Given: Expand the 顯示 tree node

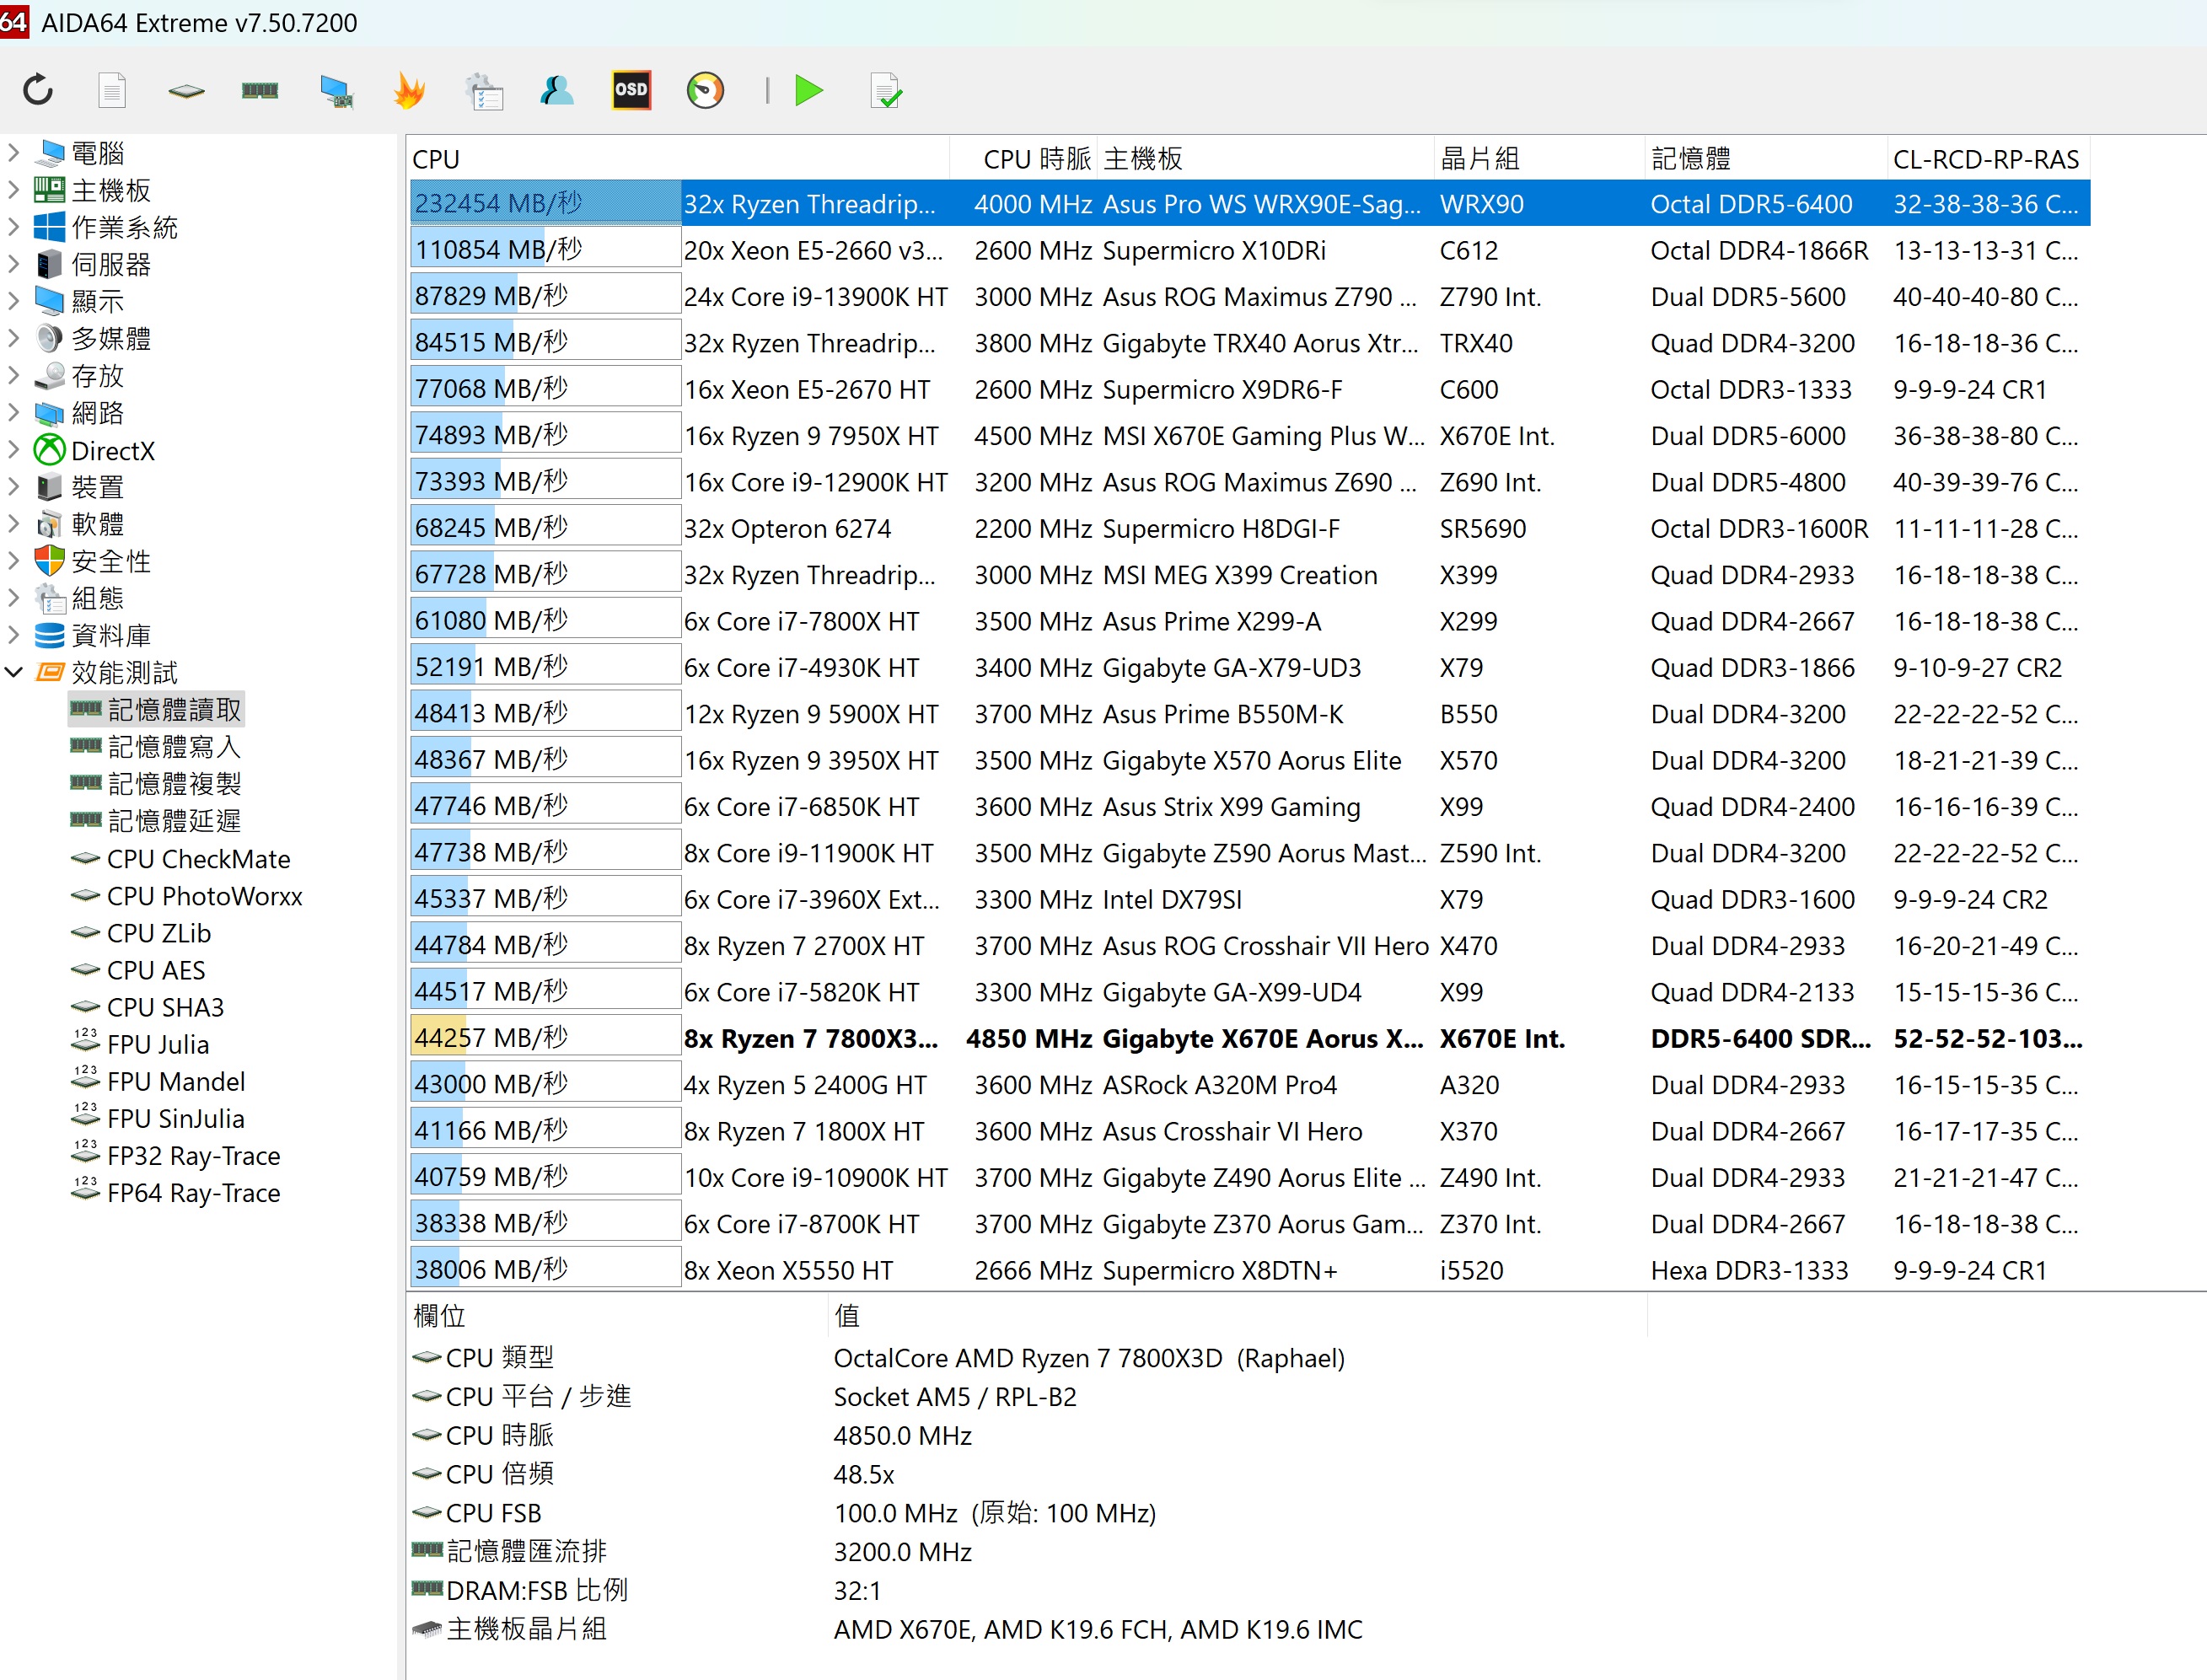Looking at the screenshot, I should point(14,301).
